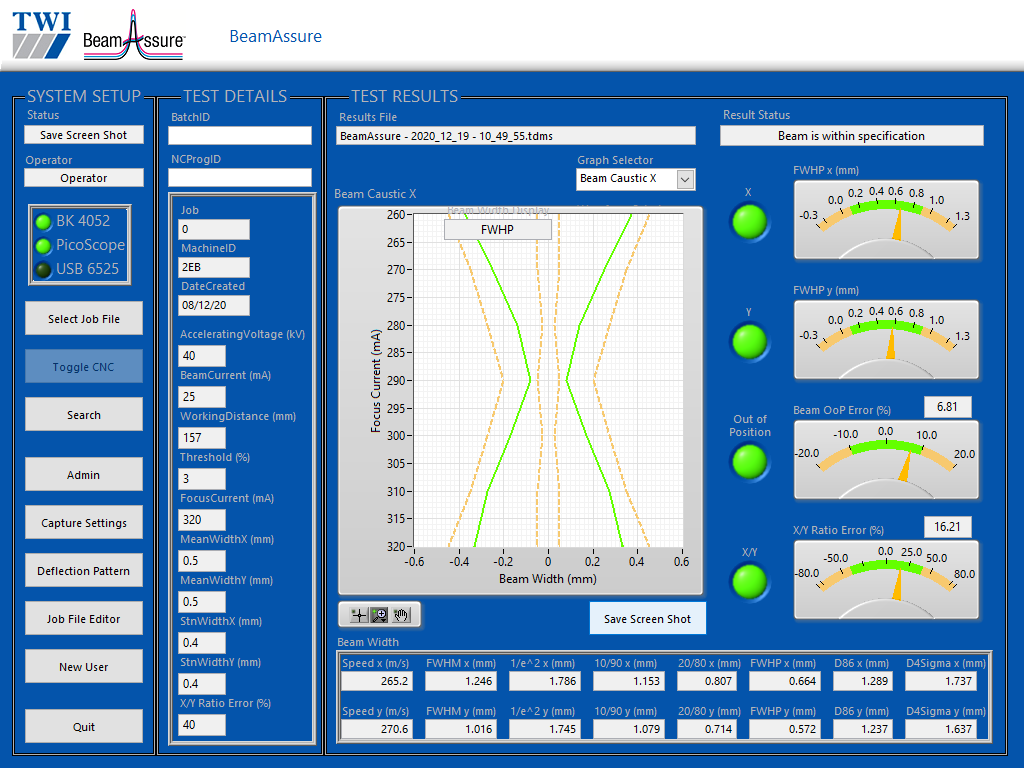The image size is (1024, 768).
Task: Click the AcceleratingVoltage field
Action: coord(202,356)
